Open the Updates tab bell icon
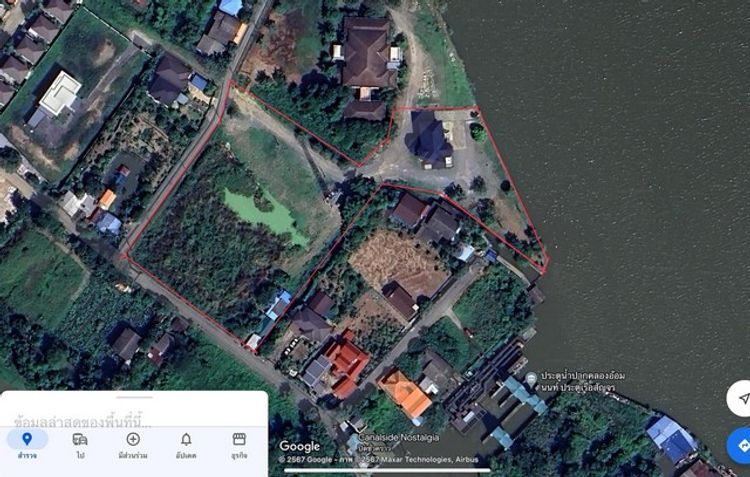Image resolution: width=750 pixels, height=477 pixels. click(186, 444)
